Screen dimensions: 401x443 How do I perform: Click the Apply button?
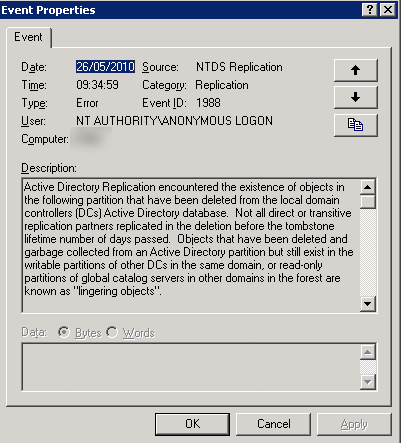pos(354,424)
